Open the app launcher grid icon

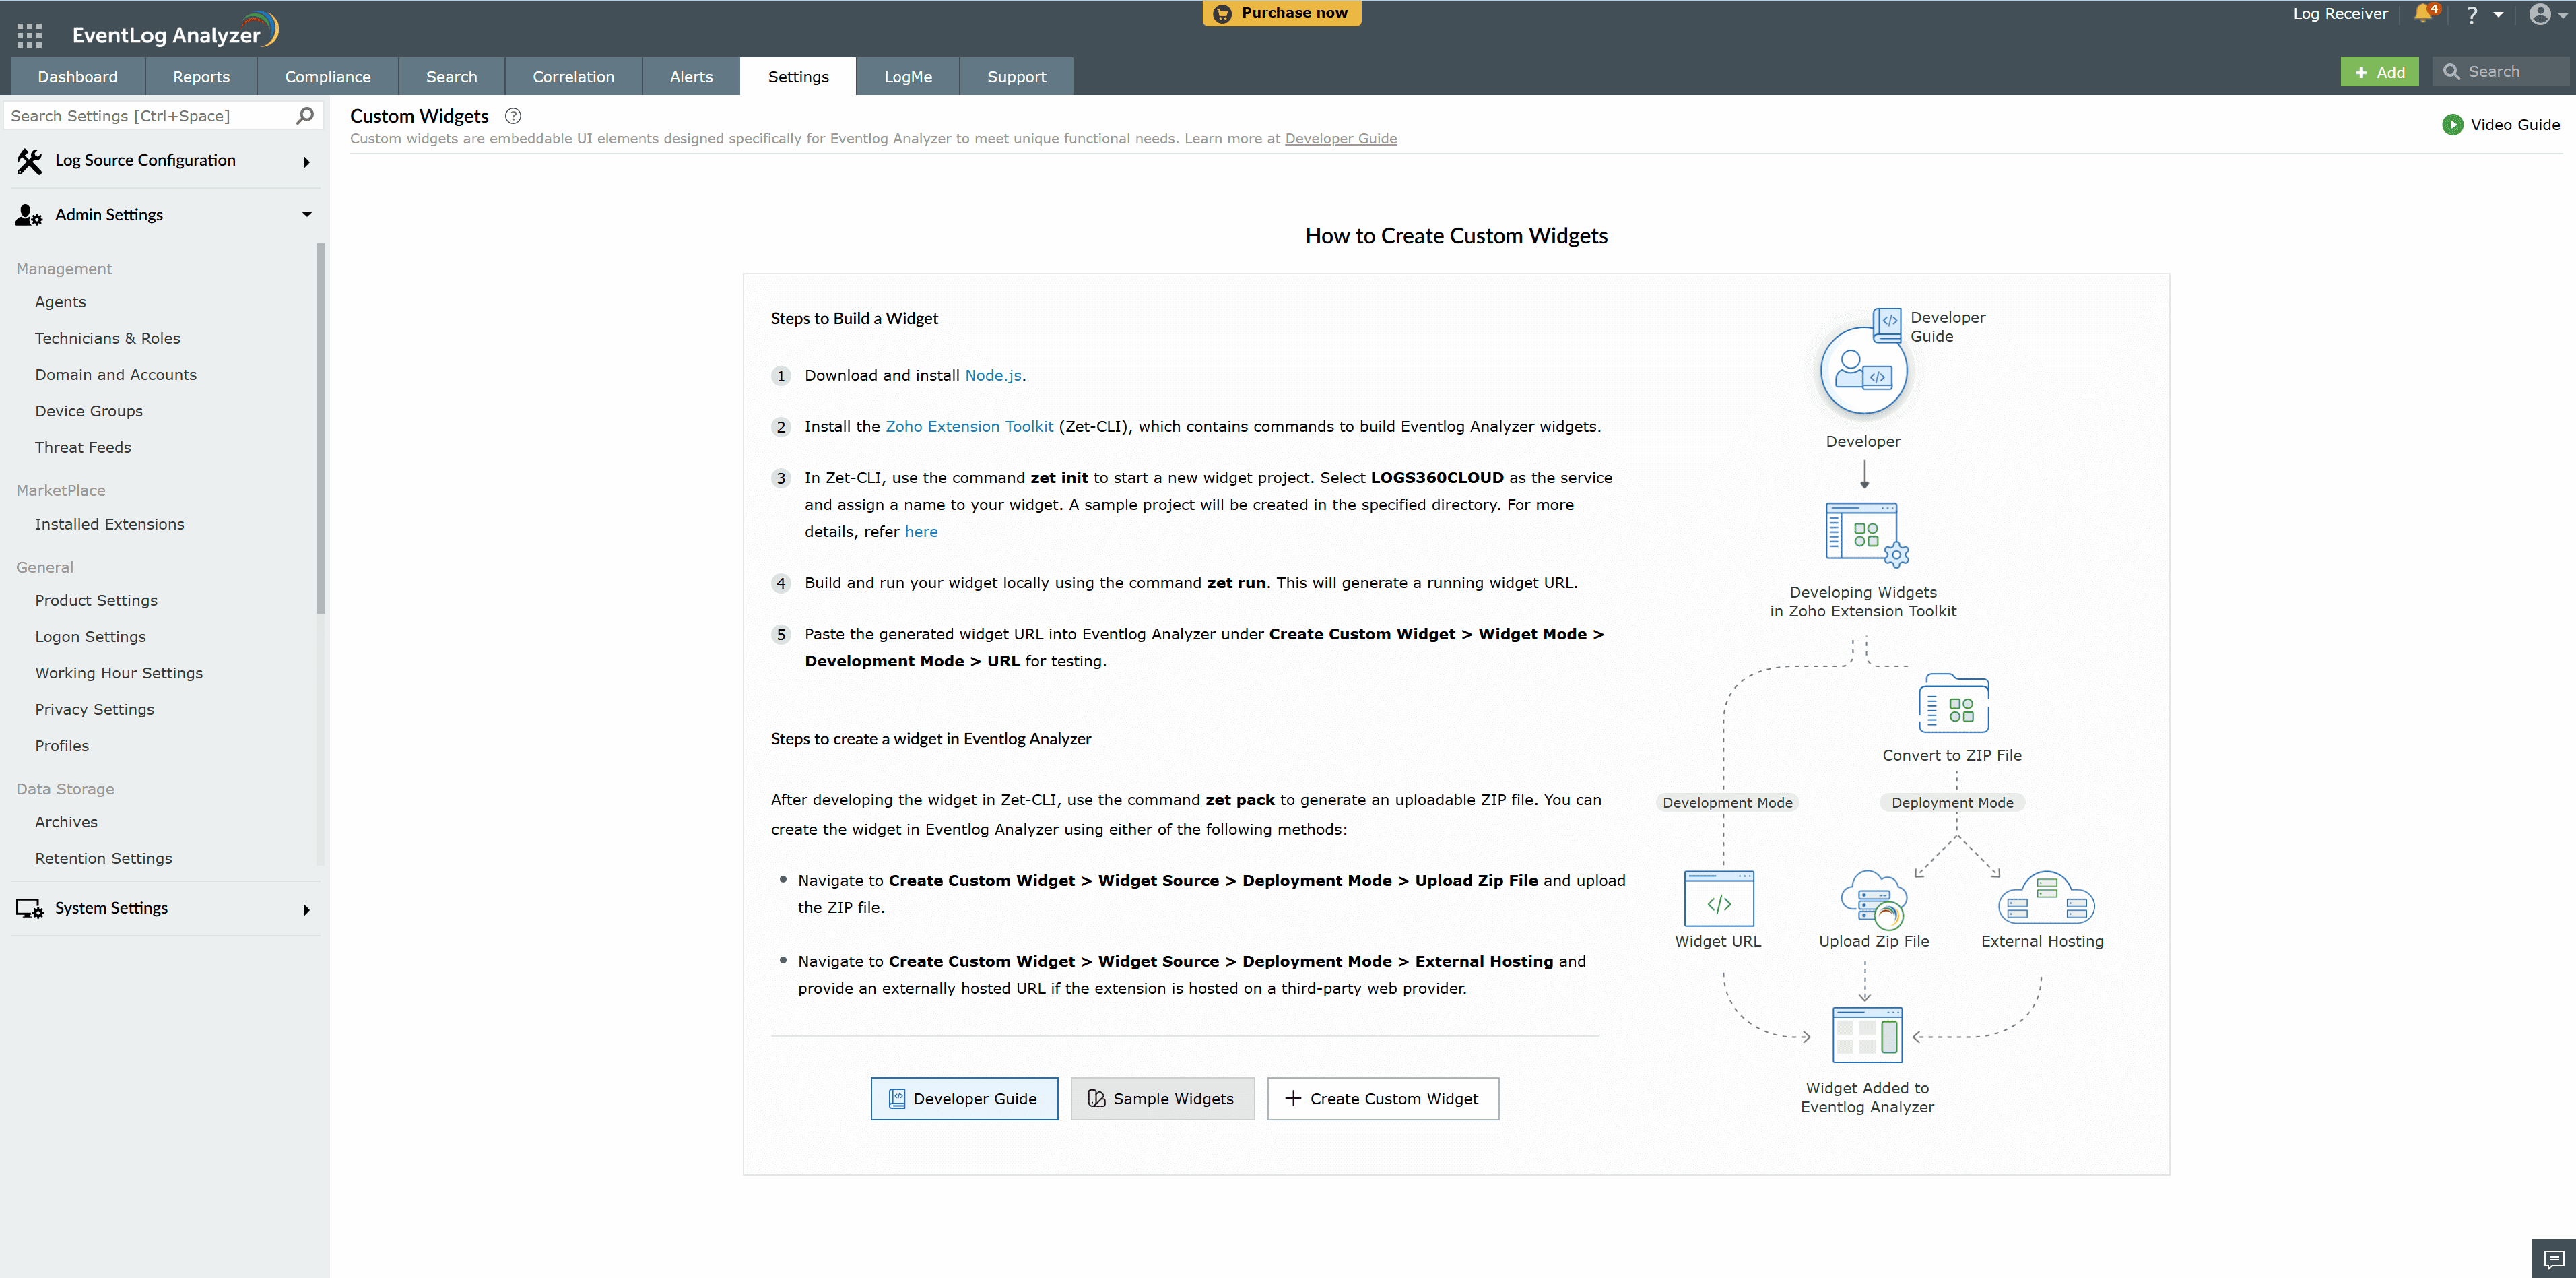tap(29, 34)
